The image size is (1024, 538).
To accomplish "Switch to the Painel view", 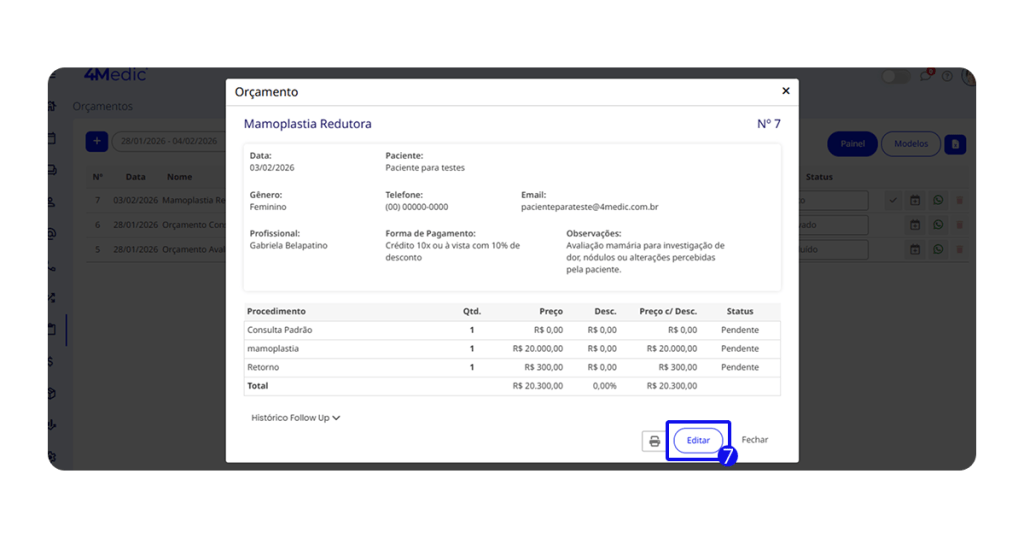I will point(852,144).
